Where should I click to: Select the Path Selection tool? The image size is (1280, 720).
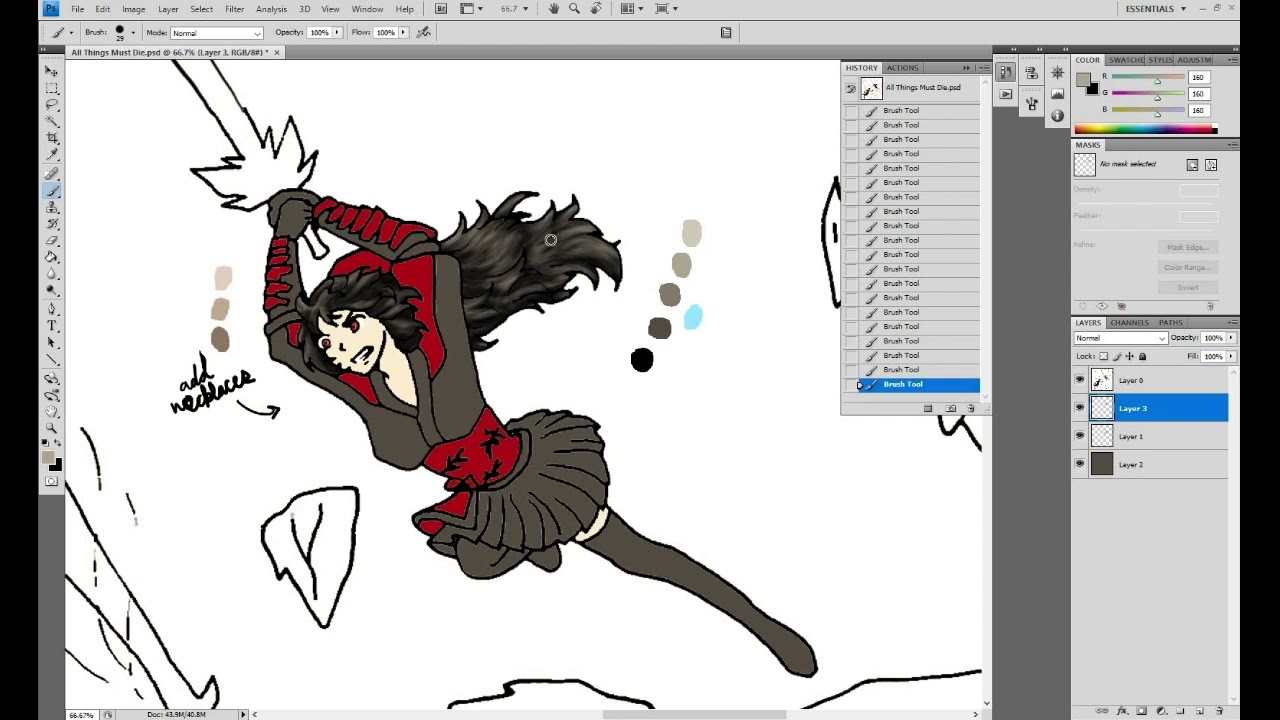coord(52,343)
